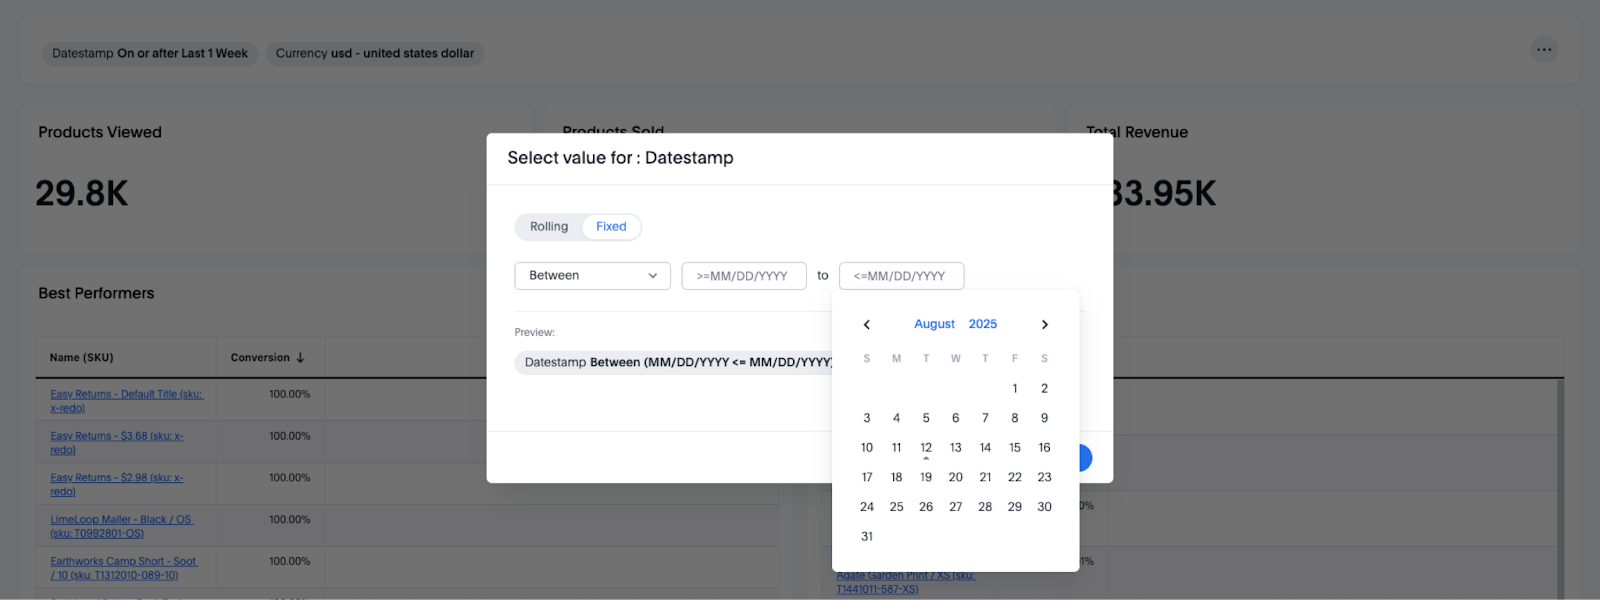Select August 20 on the calendar
Viewport: 1600px width, 600px height.
tap(956, 478)
